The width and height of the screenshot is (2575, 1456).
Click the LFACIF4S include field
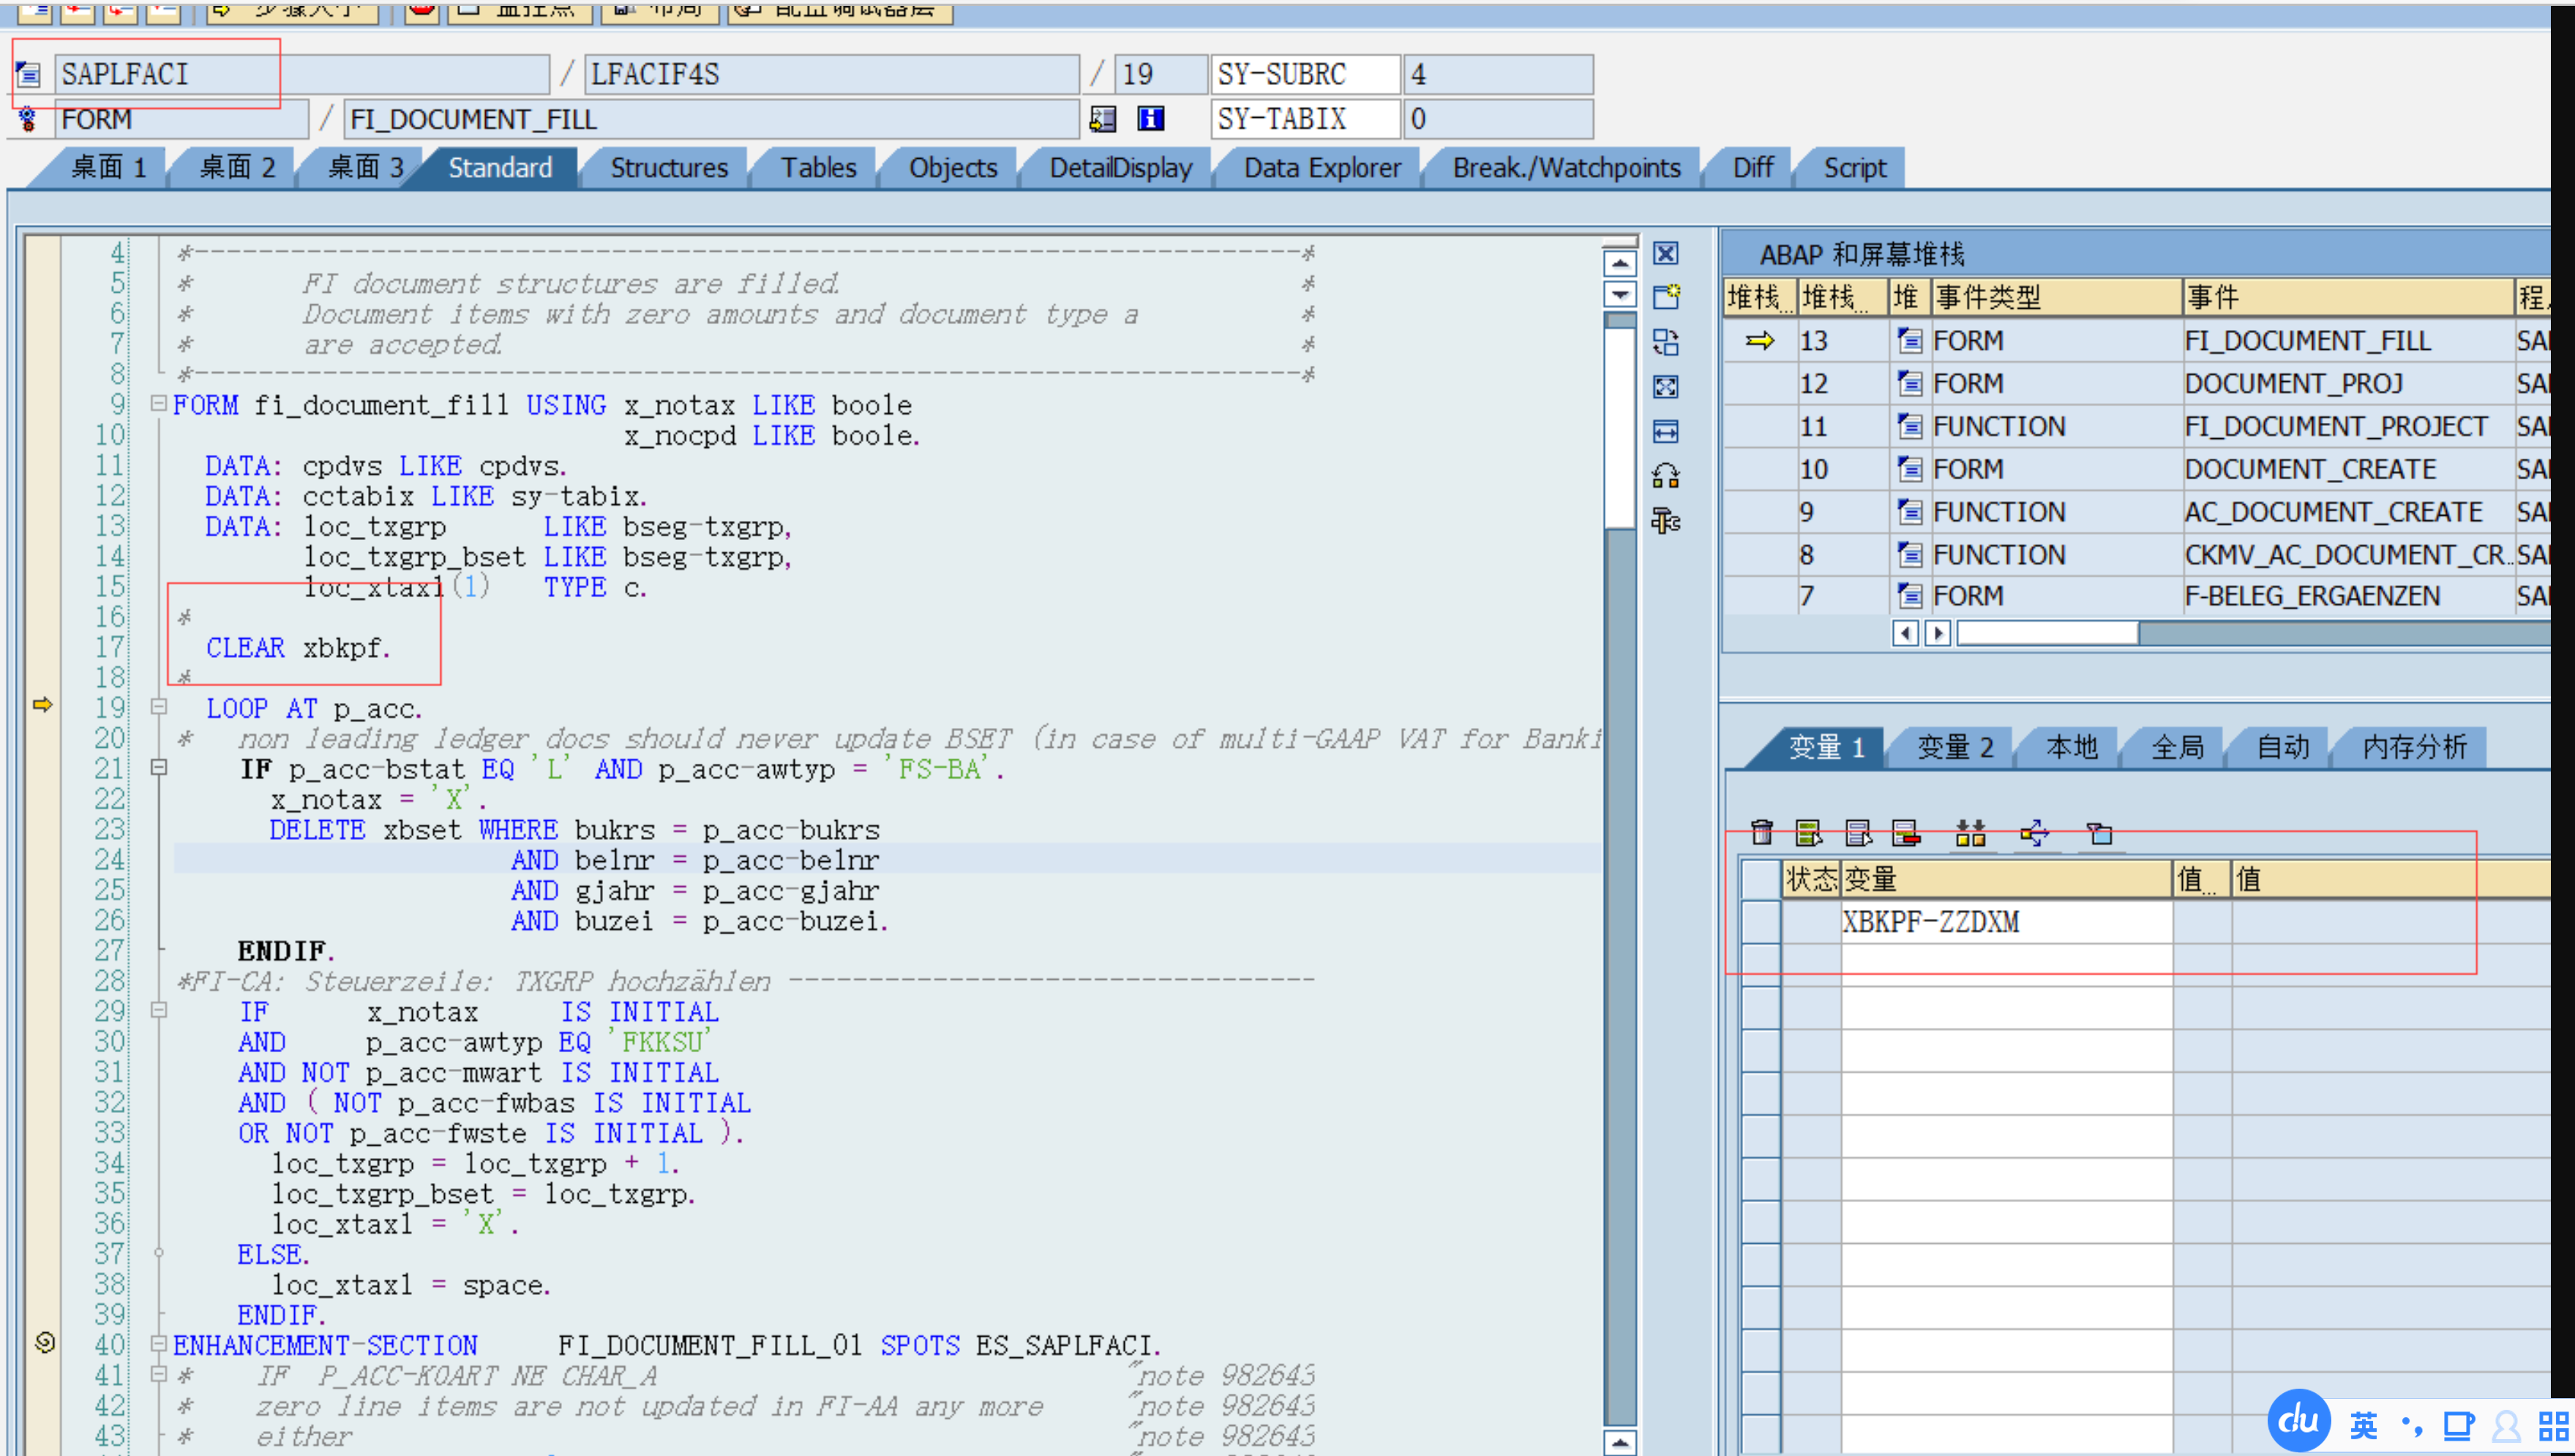[x=832, y=74]
